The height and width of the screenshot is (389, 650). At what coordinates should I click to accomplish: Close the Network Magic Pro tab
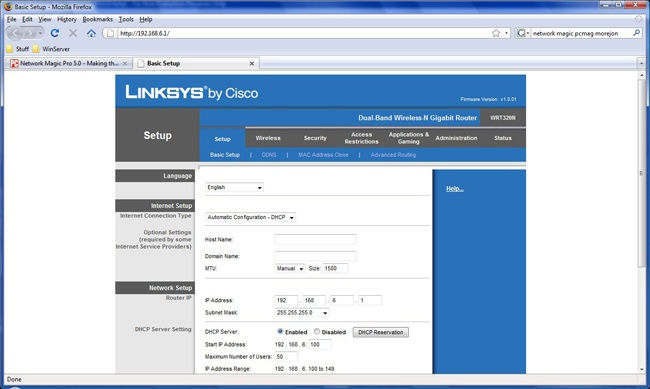coord(125,63)
